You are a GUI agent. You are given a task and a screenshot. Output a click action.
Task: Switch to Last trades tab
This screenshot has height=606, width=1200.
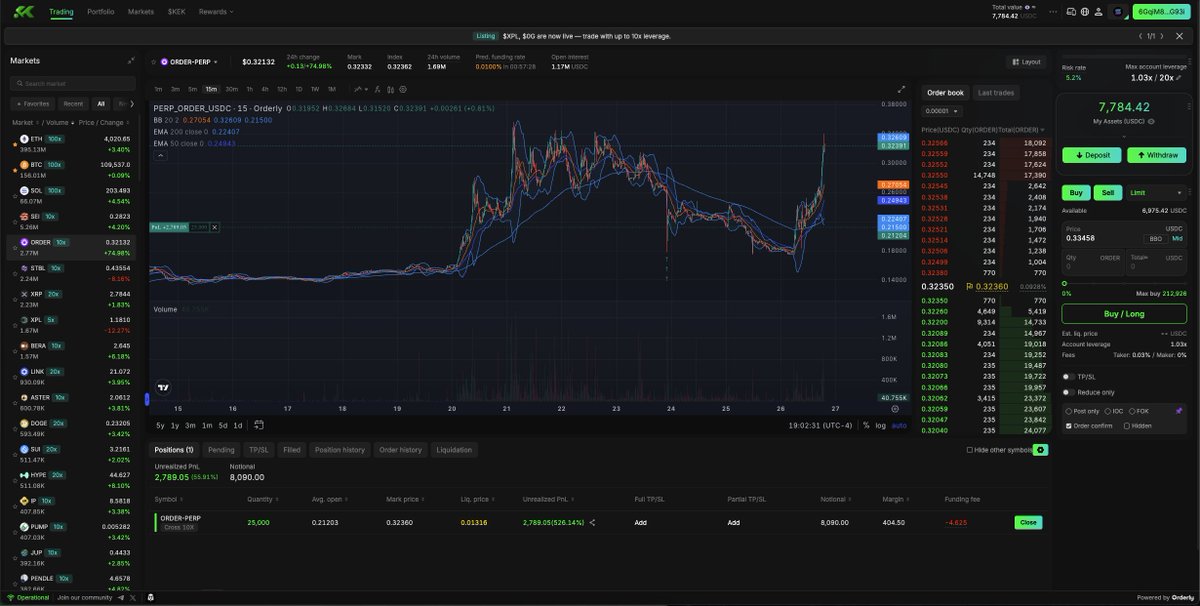tap(995, 93)
